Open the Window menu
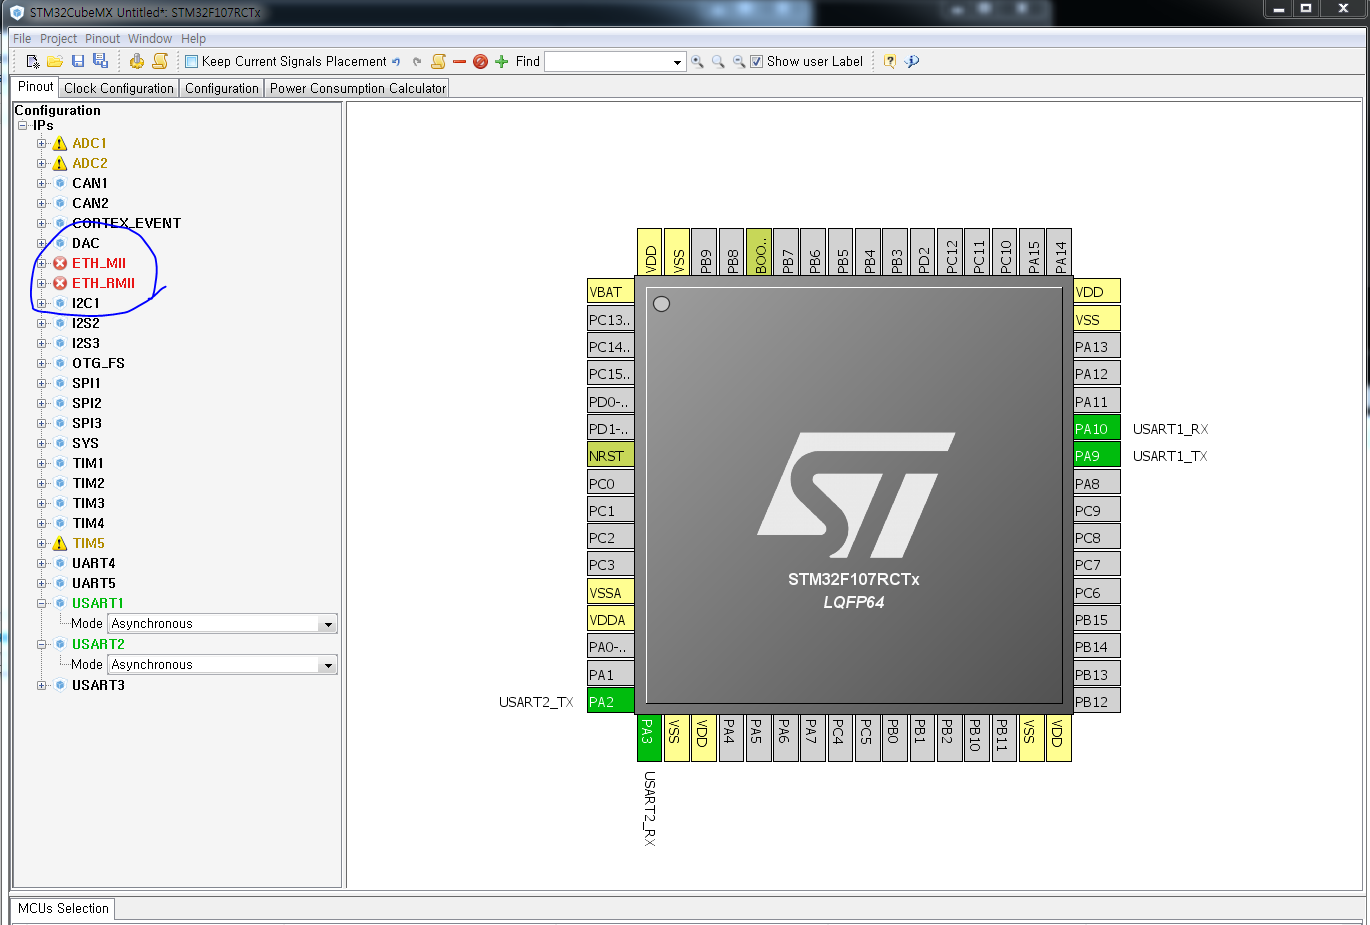 [x=150, y=39]
